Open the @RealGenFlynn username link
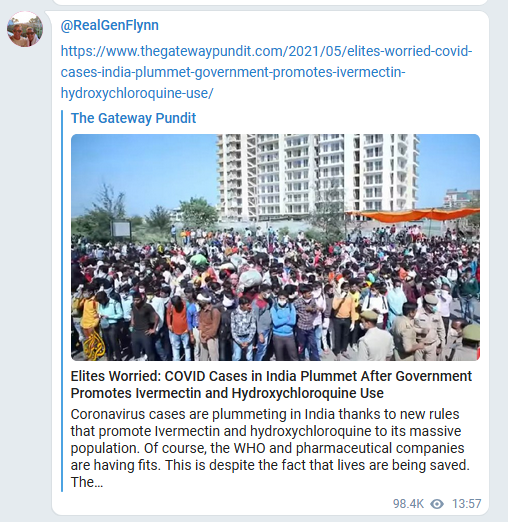Screen dimensions: 508x522 pyautogui.click(x=110, y=25)
